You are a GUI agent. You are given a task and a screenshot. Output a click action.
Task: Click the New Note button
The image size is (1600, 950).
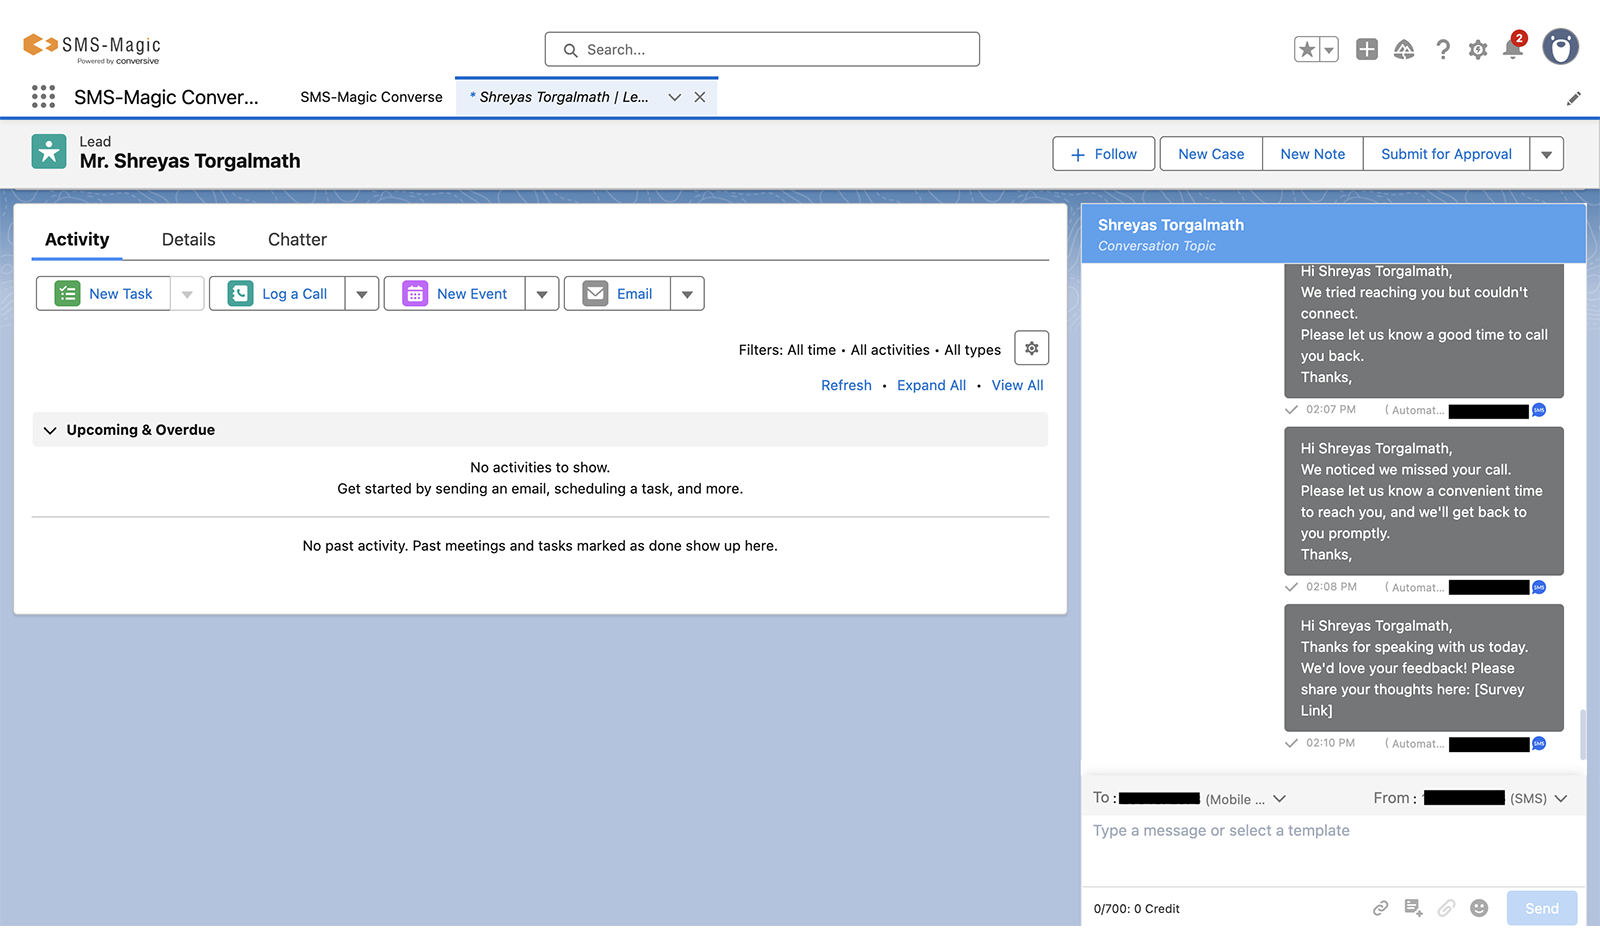tap(1313, 154)
